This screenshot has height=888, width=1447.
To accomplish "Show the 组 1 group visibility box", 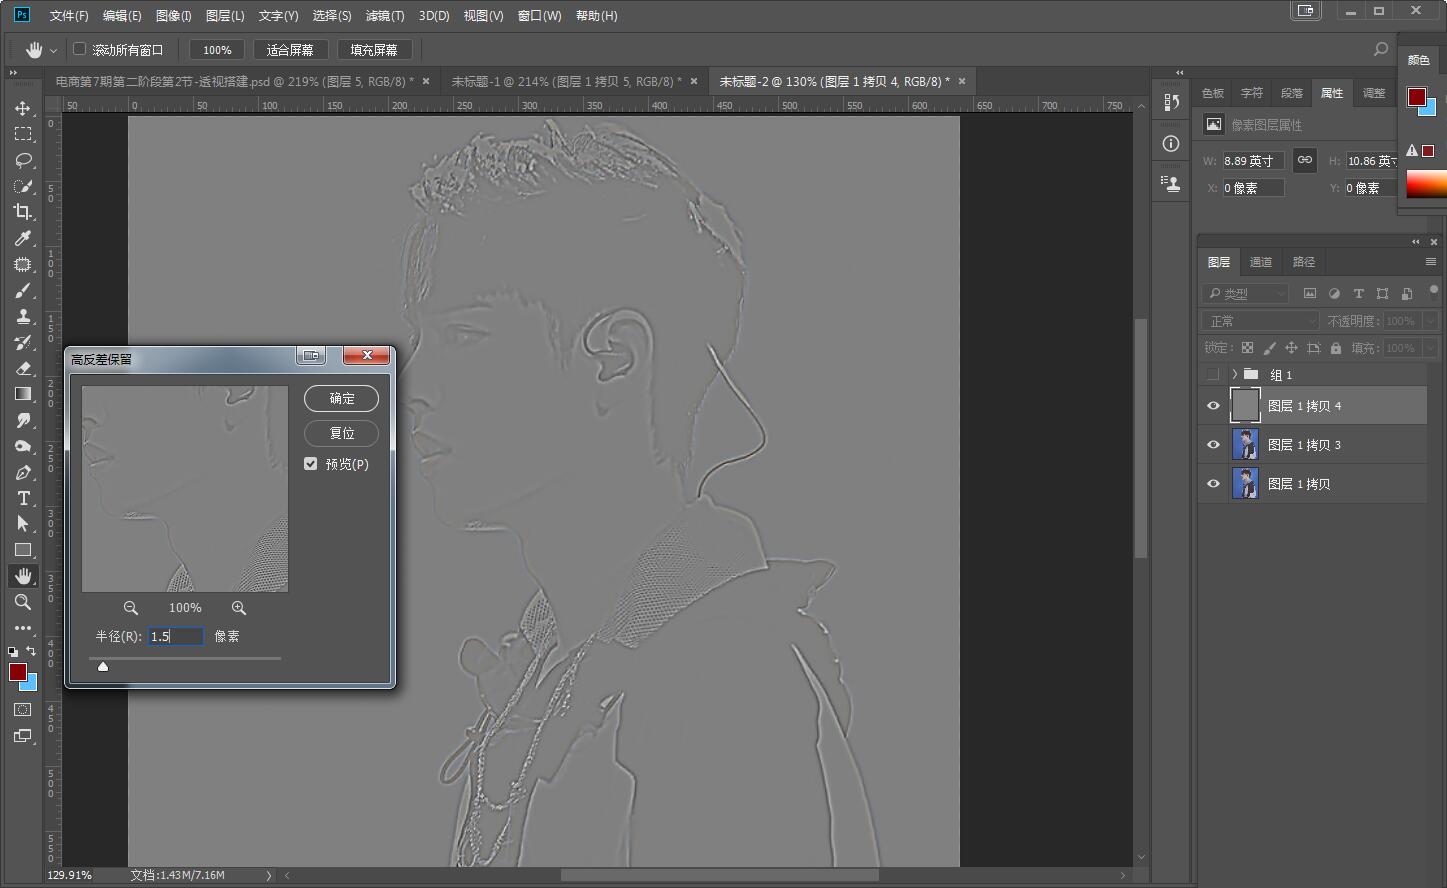I will click(x=1213, y=374).
